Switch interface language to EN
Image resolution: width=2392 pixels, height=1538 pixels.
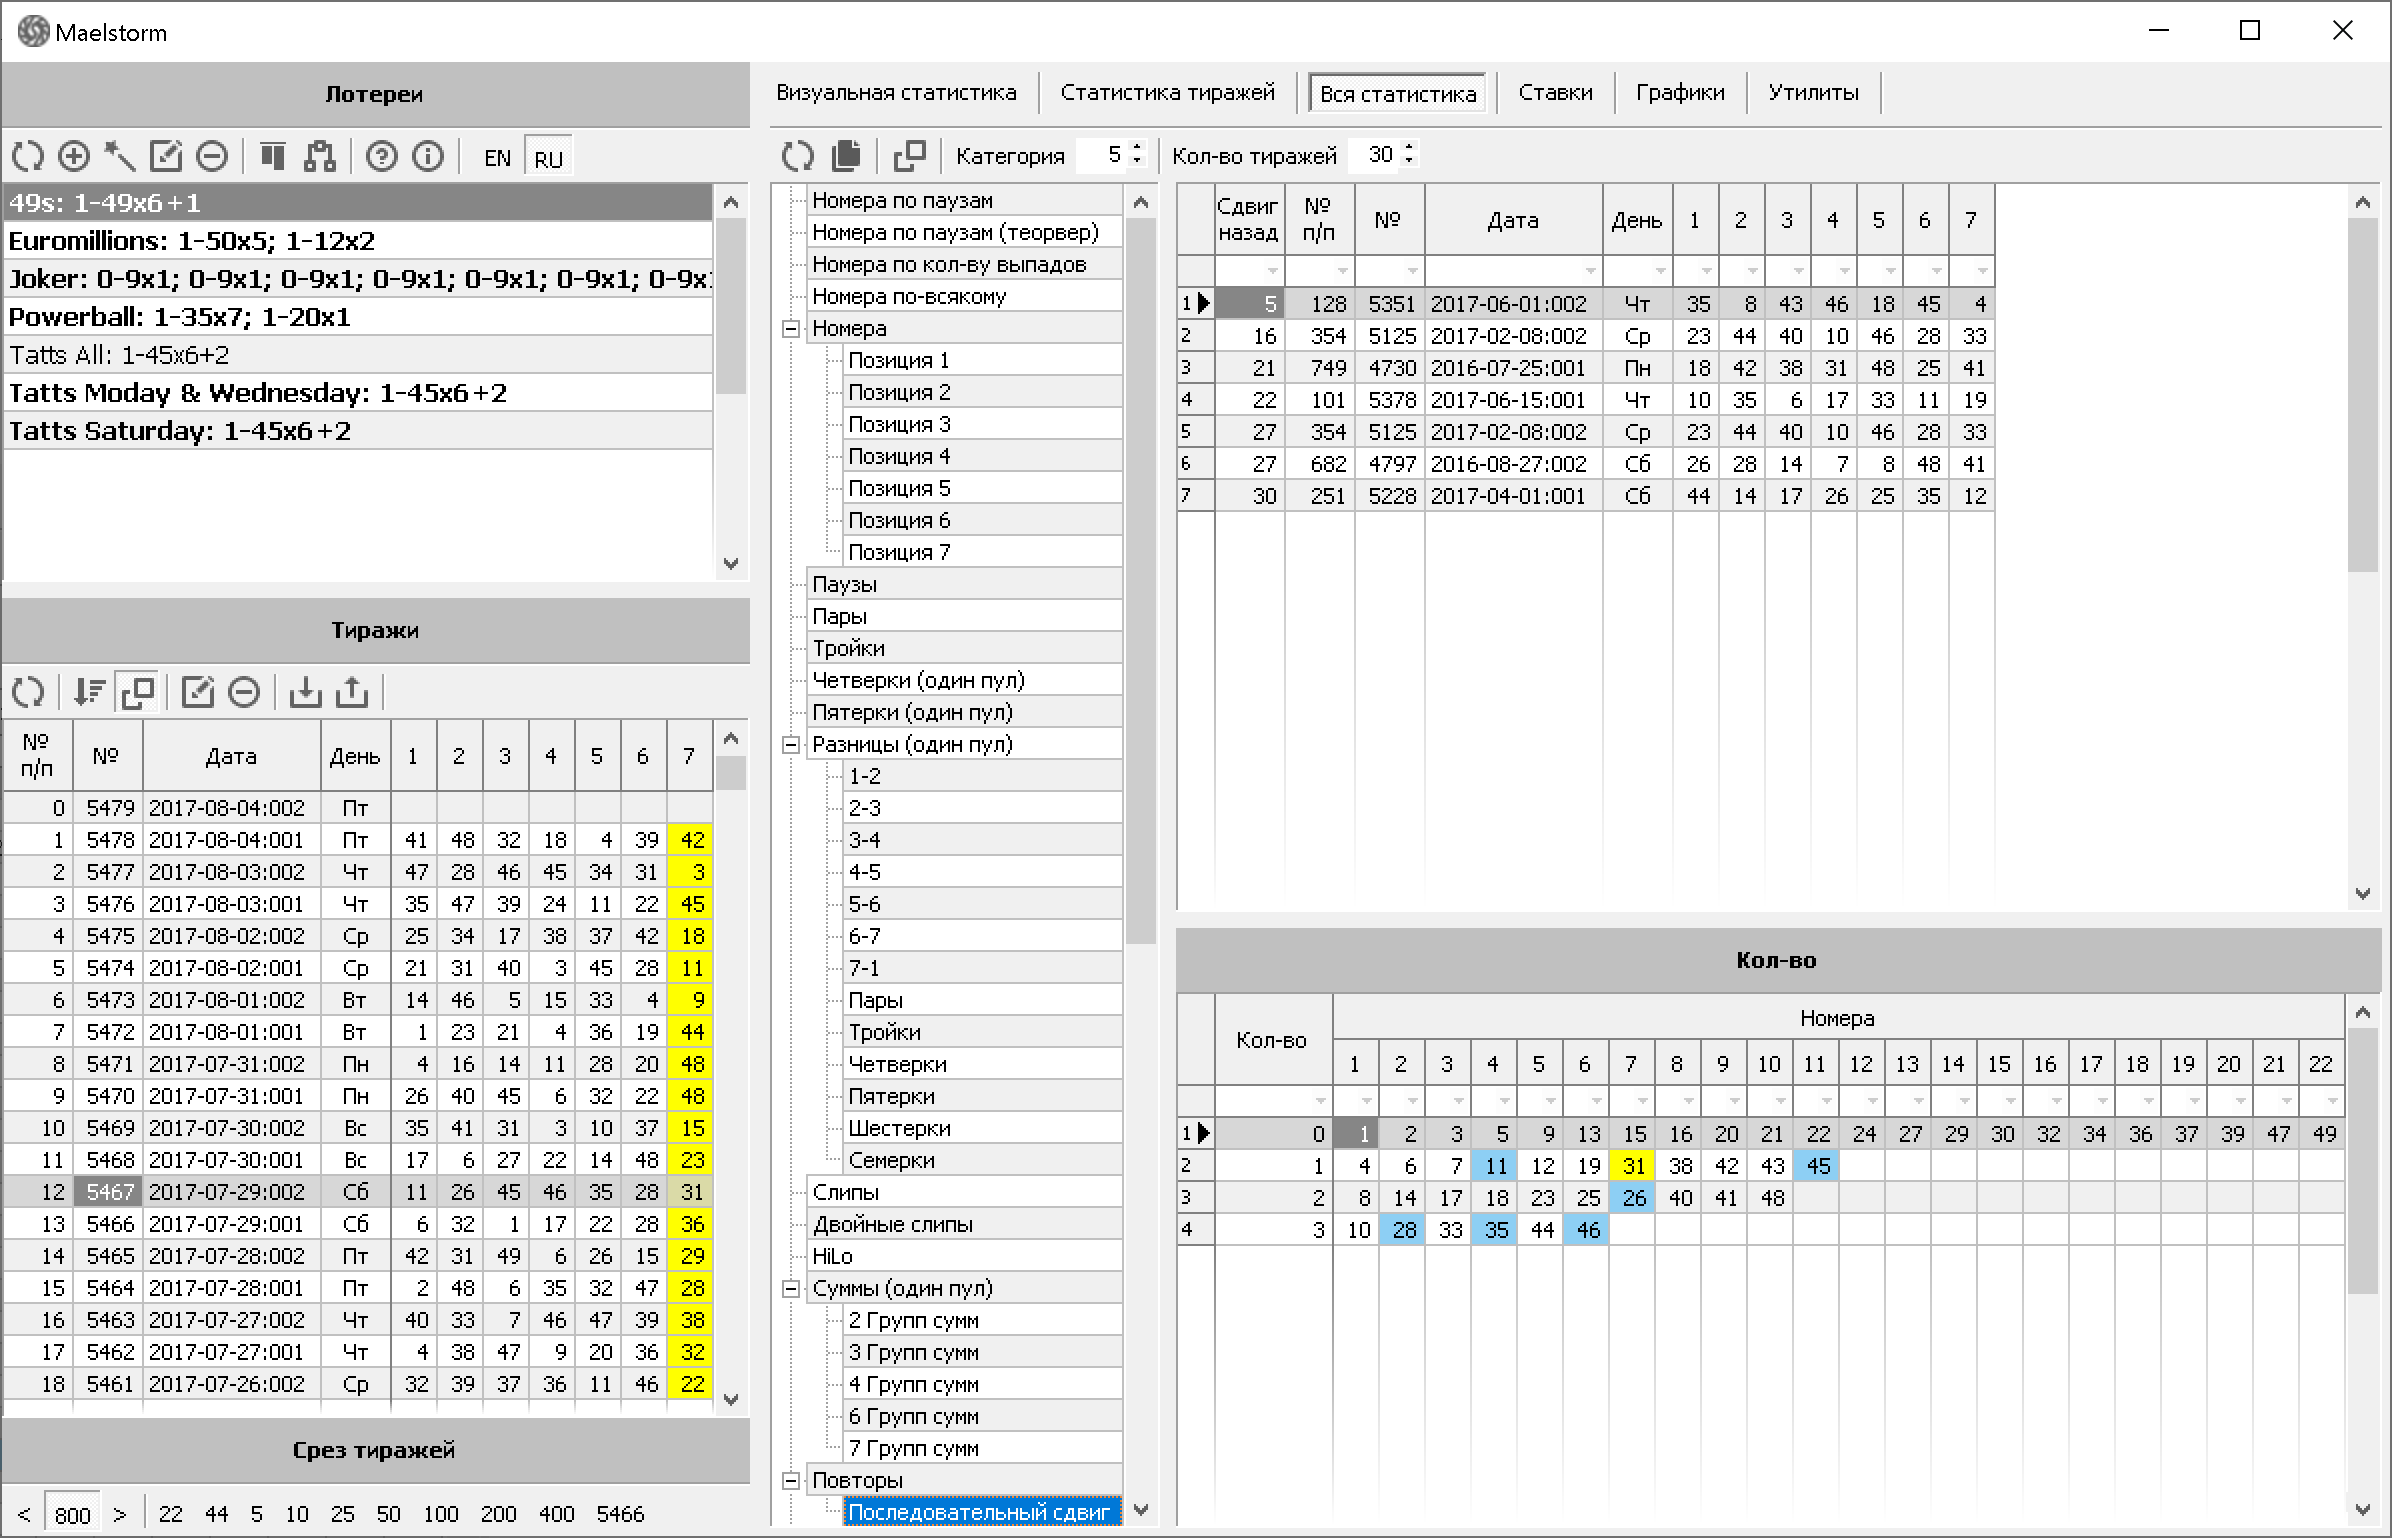pyautogui.click(x=497, y=158)
